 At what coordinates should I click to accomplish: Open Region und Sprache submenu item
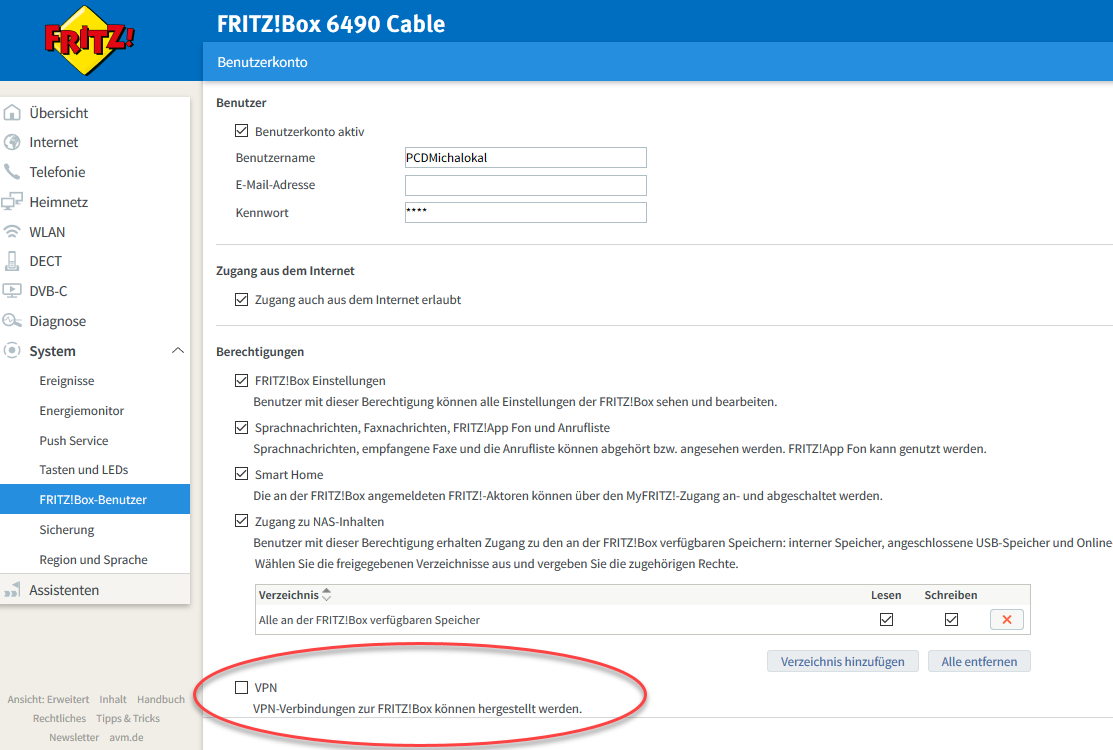(95, 559)
